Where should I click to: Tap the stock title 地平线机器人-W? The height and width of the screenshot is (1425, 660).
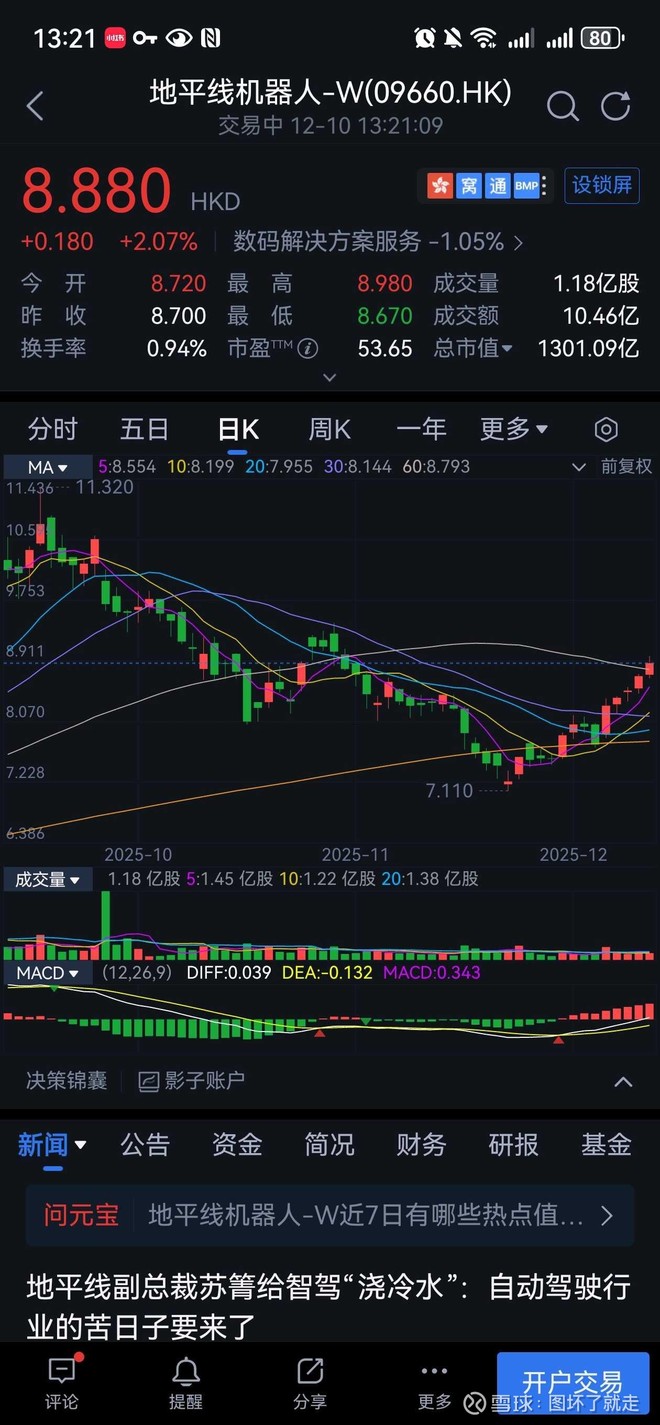click(330, 93)
